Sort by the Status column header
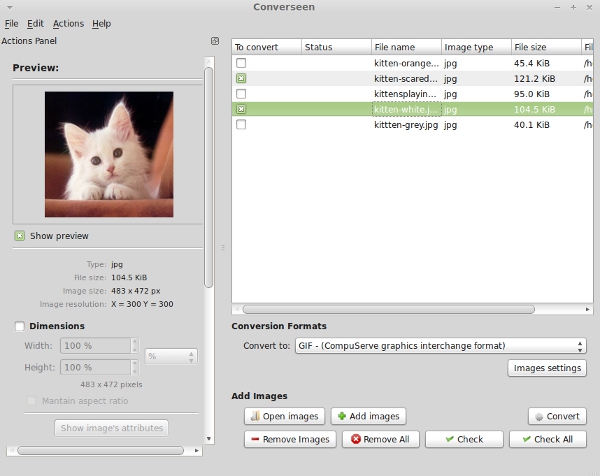Viewport: 600px width, 476px height. 336,47
